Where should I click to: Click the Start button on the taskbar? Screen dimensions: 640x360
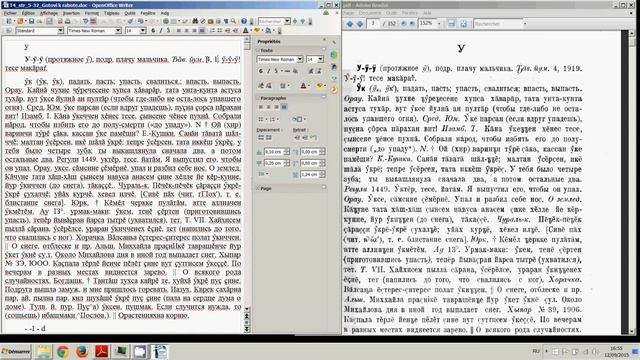click(x=16, y=351)
